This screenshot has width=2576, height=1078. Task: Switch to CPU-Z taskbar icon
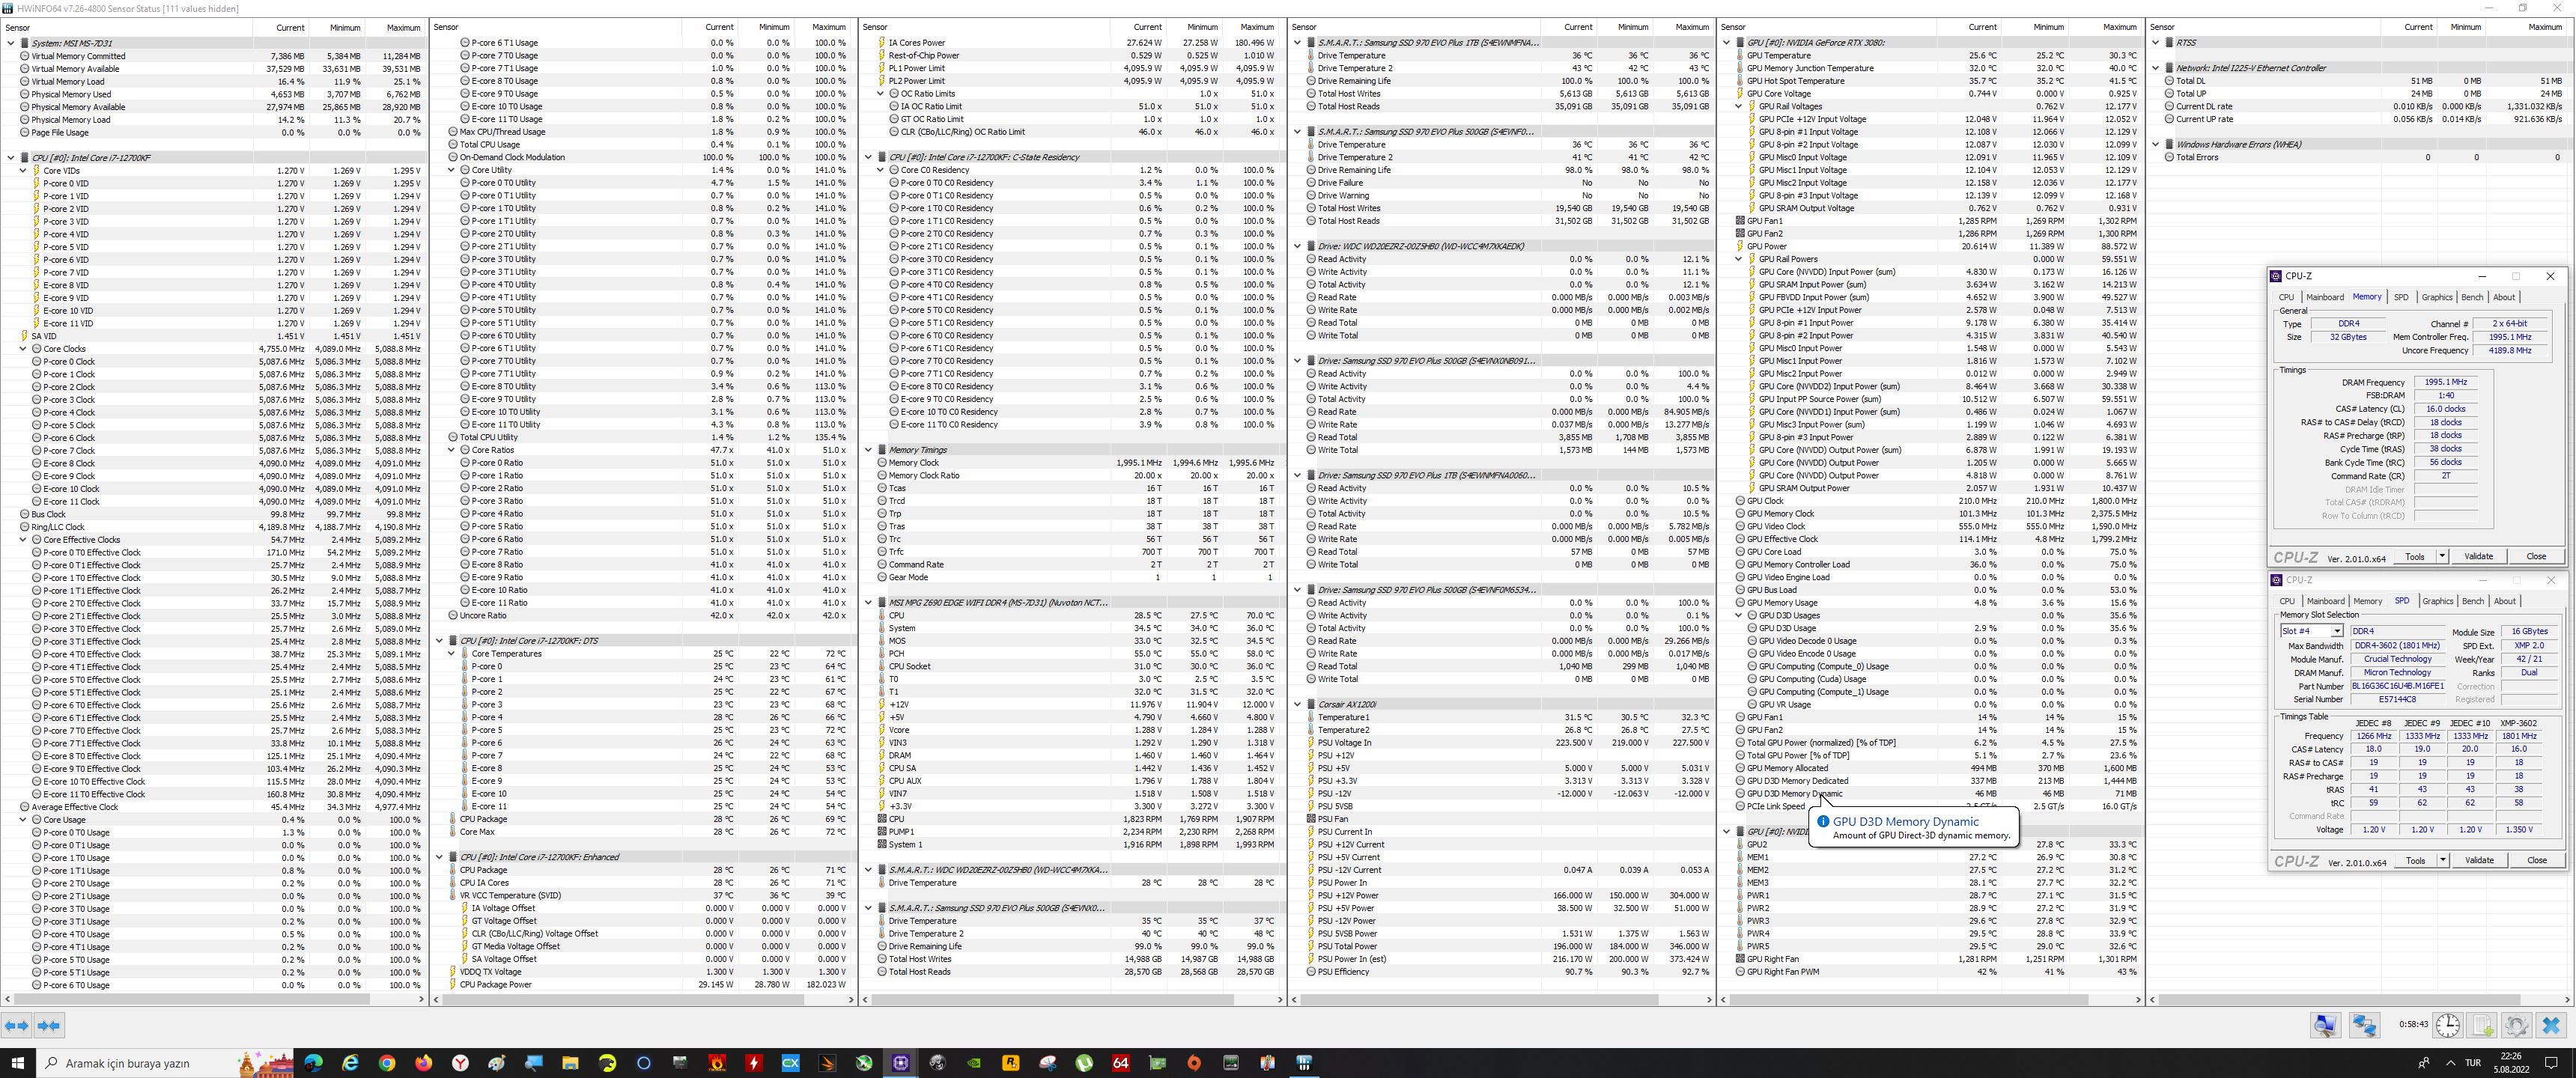[x=900, y=1063]
